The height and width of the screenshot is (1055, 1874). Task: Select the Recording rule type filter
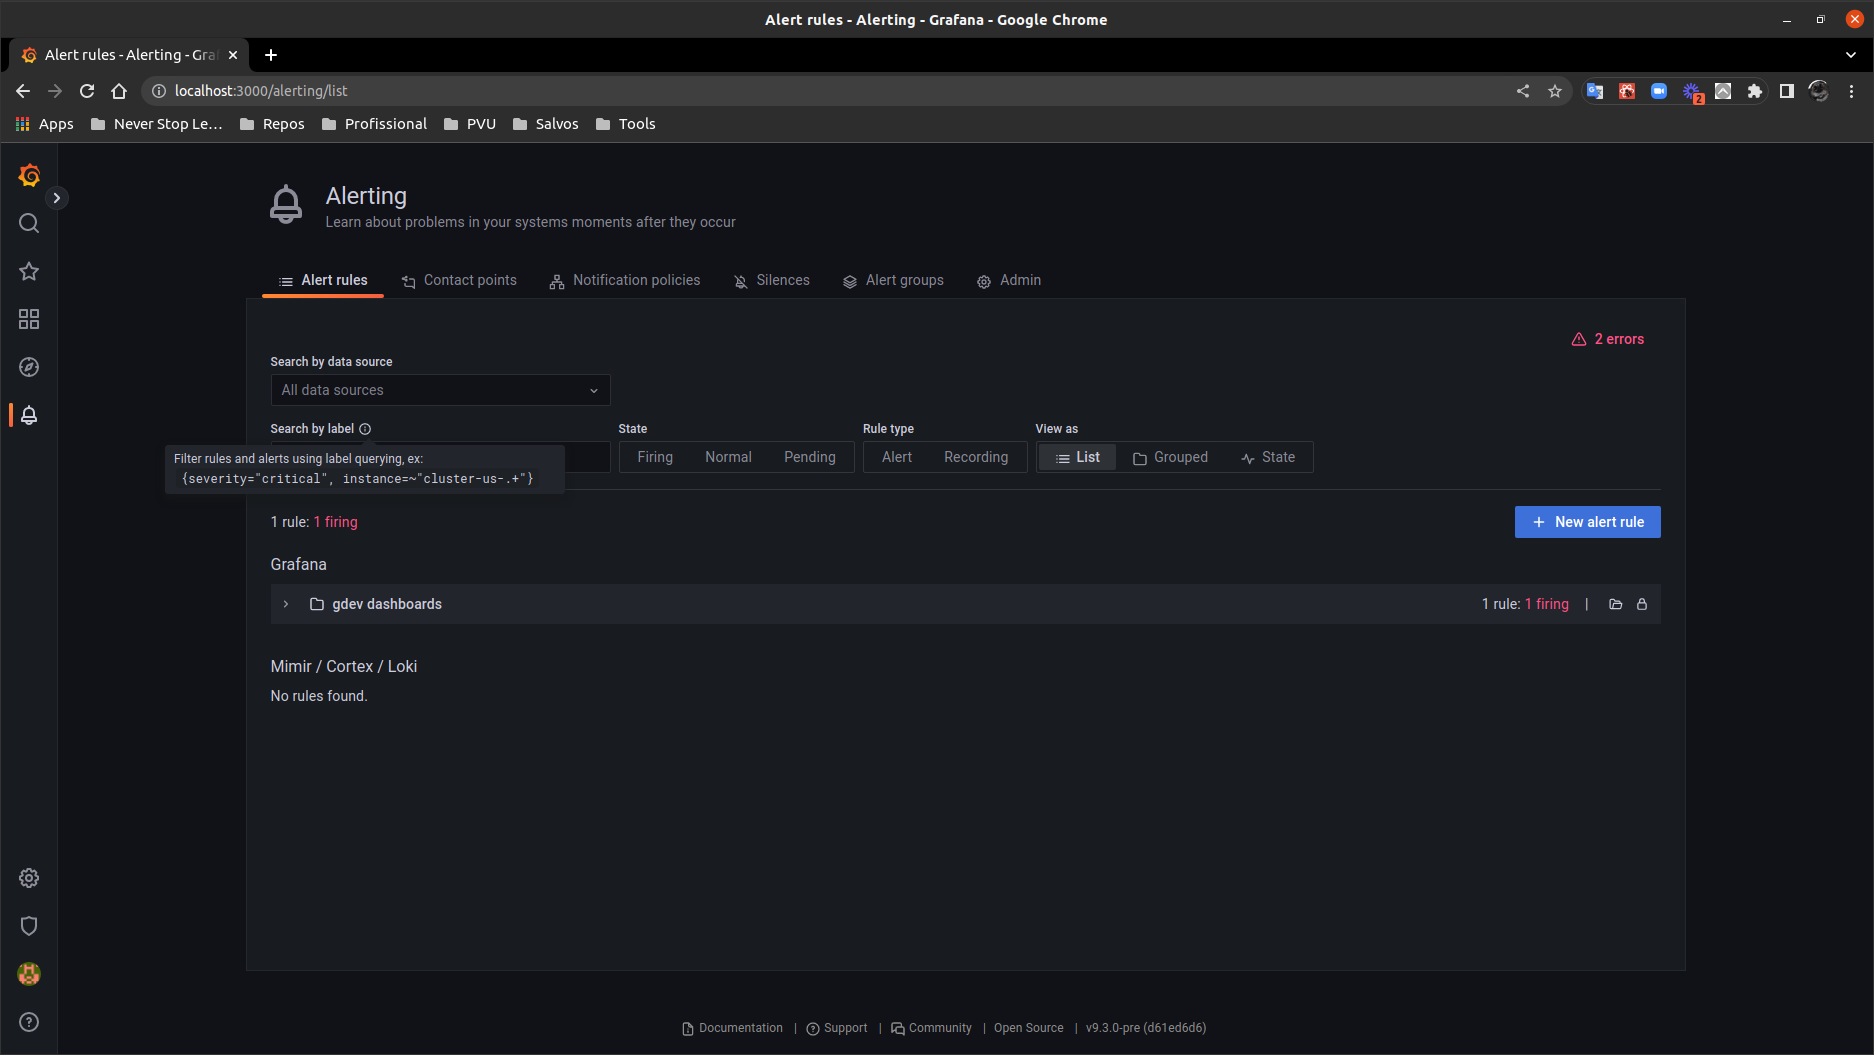[x=975, y=457]
